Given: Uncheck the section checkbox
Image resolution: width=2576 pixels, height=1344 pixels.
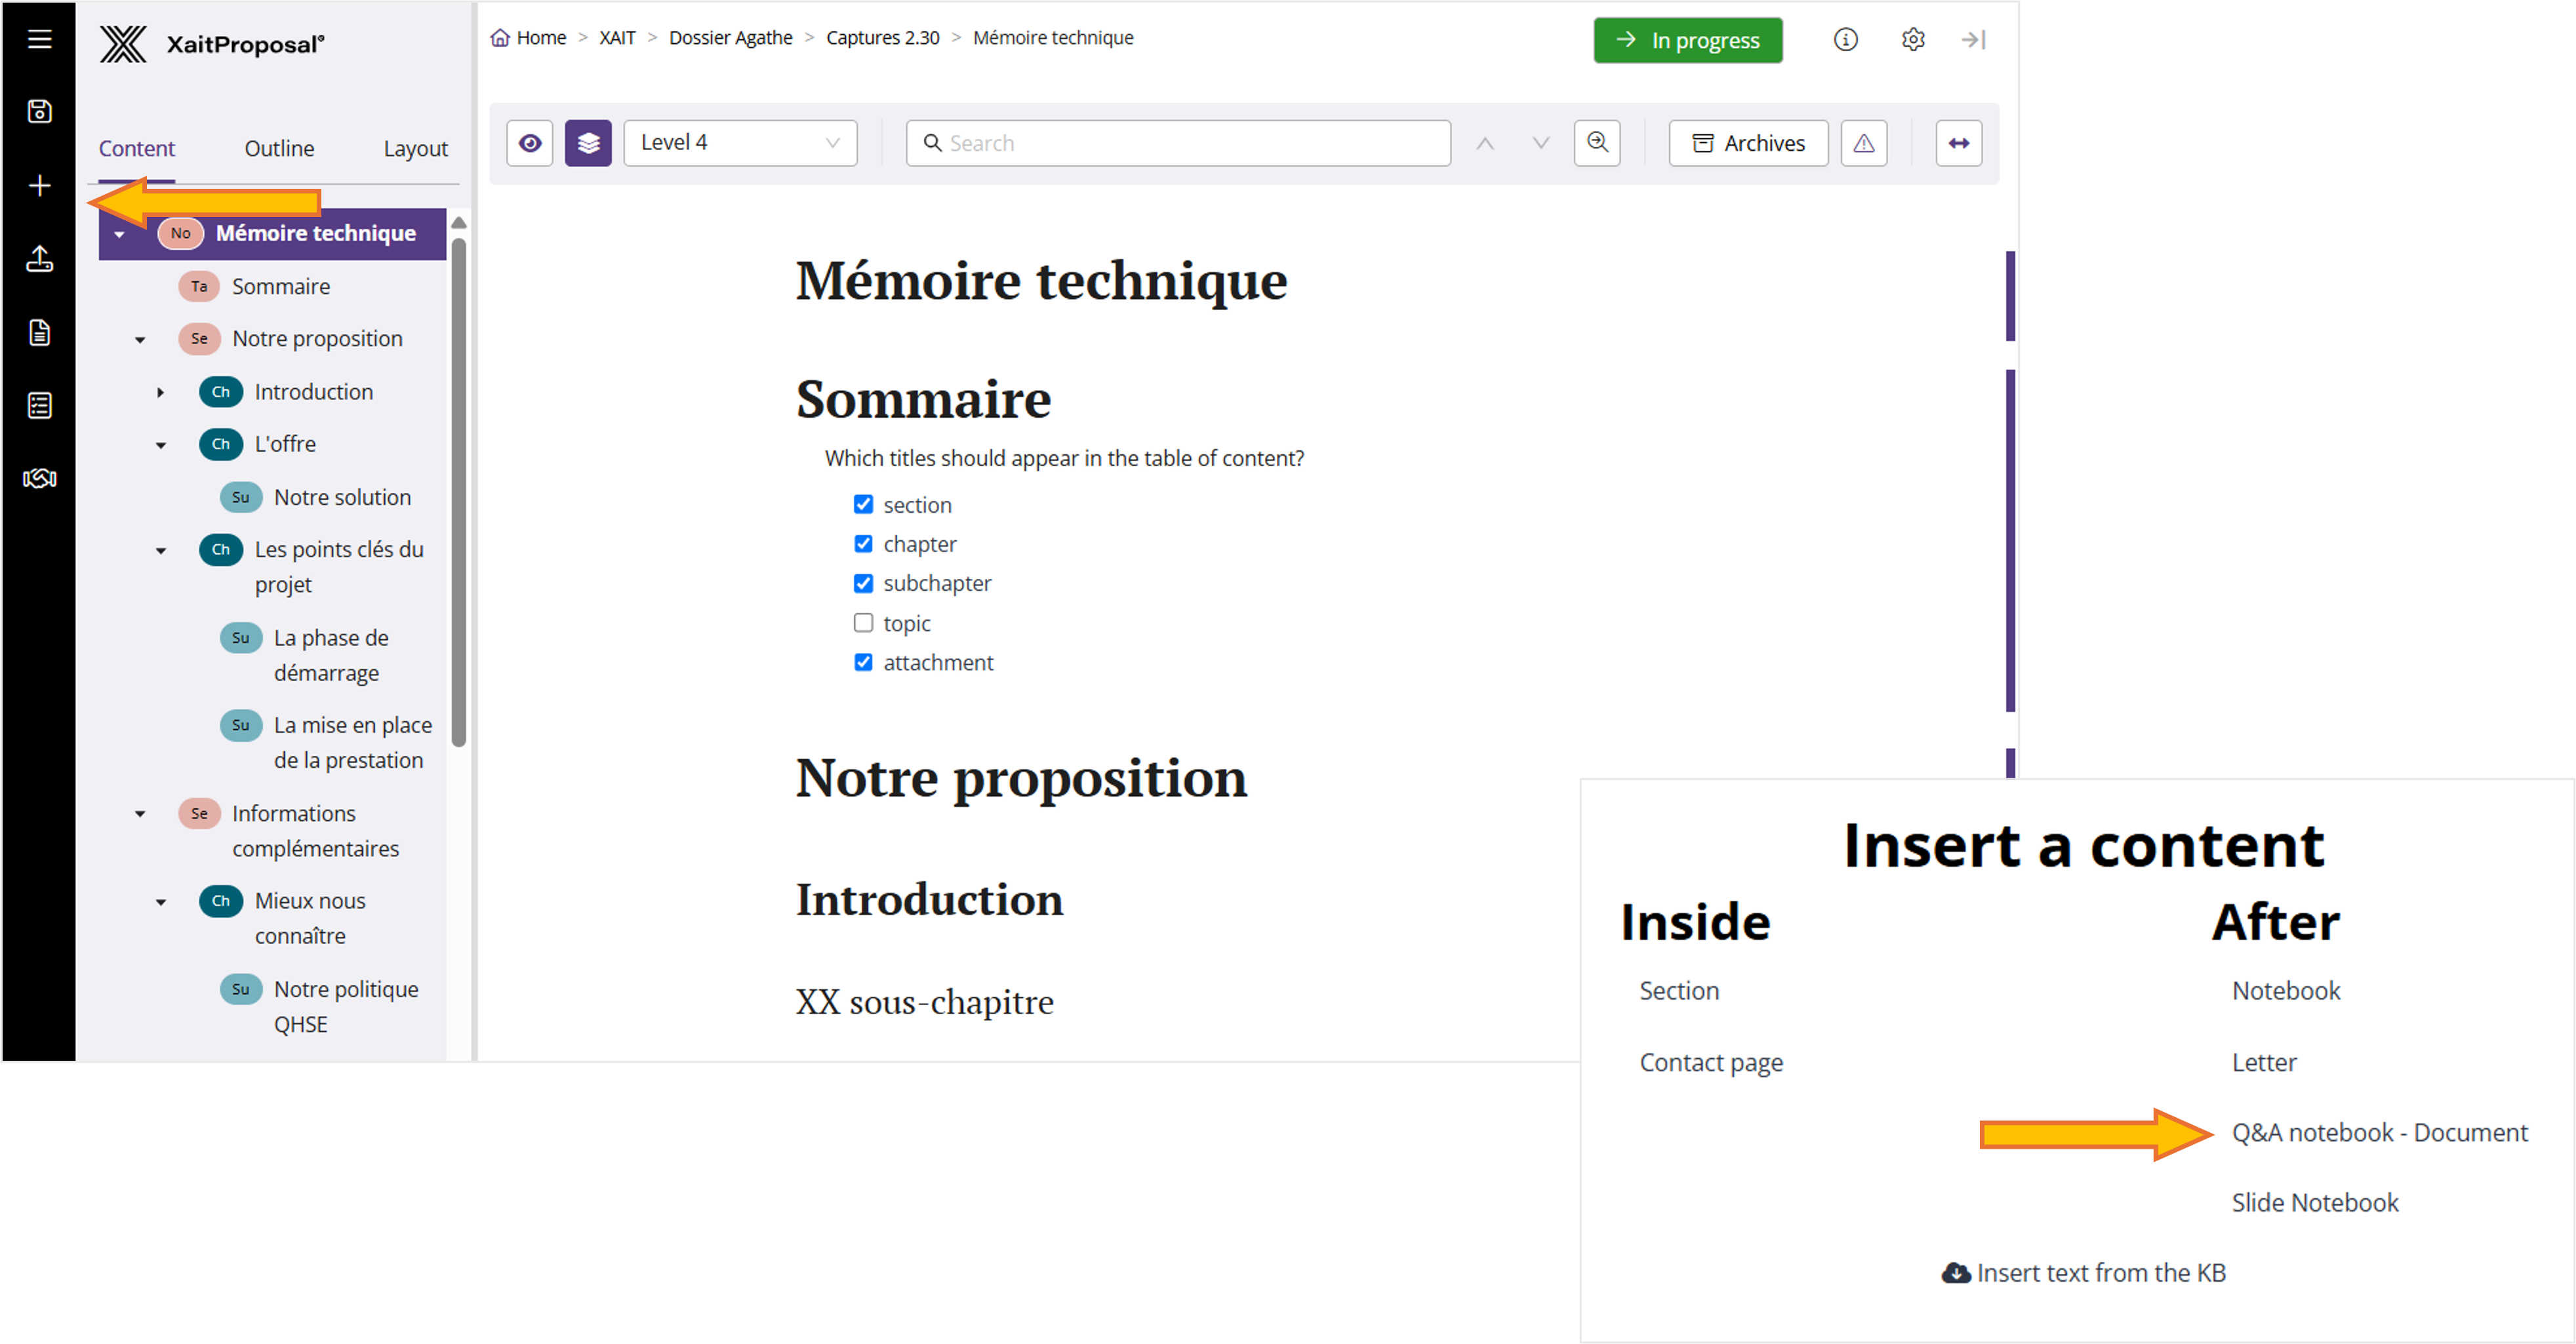Looking at the screenshot, I should (x=863, y=504).
